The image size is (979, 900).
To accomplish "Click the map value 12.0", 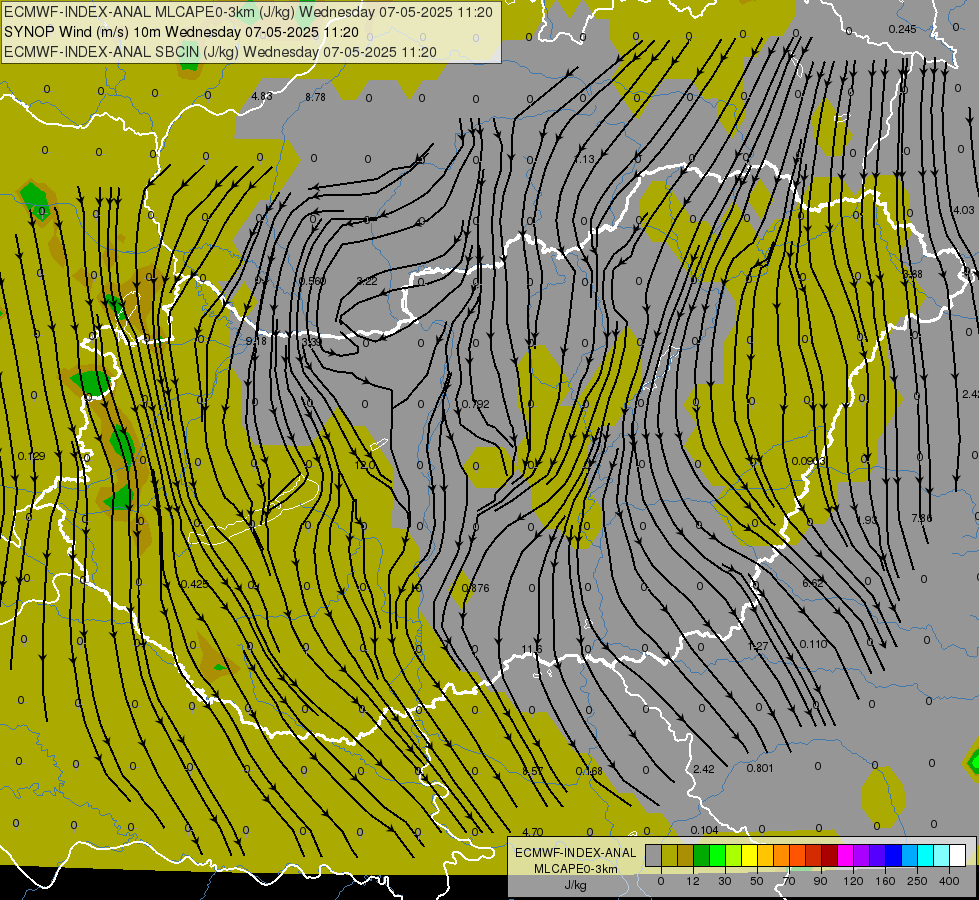I will (x=365, y=465).
